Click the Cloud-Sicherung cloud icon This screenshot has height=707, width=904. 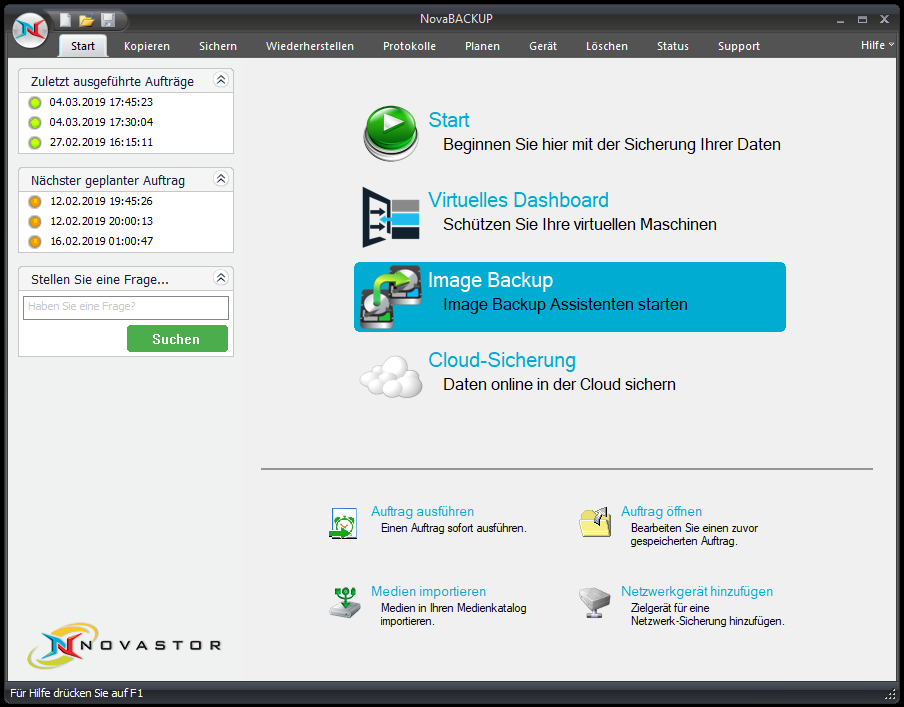click(x=391, y=377)
